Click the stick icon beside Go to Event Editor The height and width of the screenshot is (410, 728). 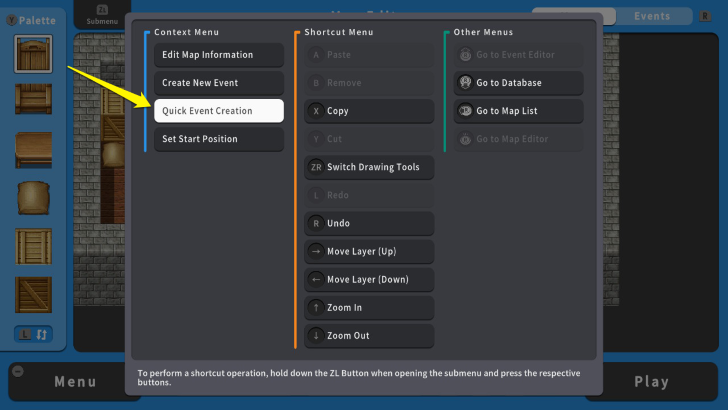[x=465, y=55]
